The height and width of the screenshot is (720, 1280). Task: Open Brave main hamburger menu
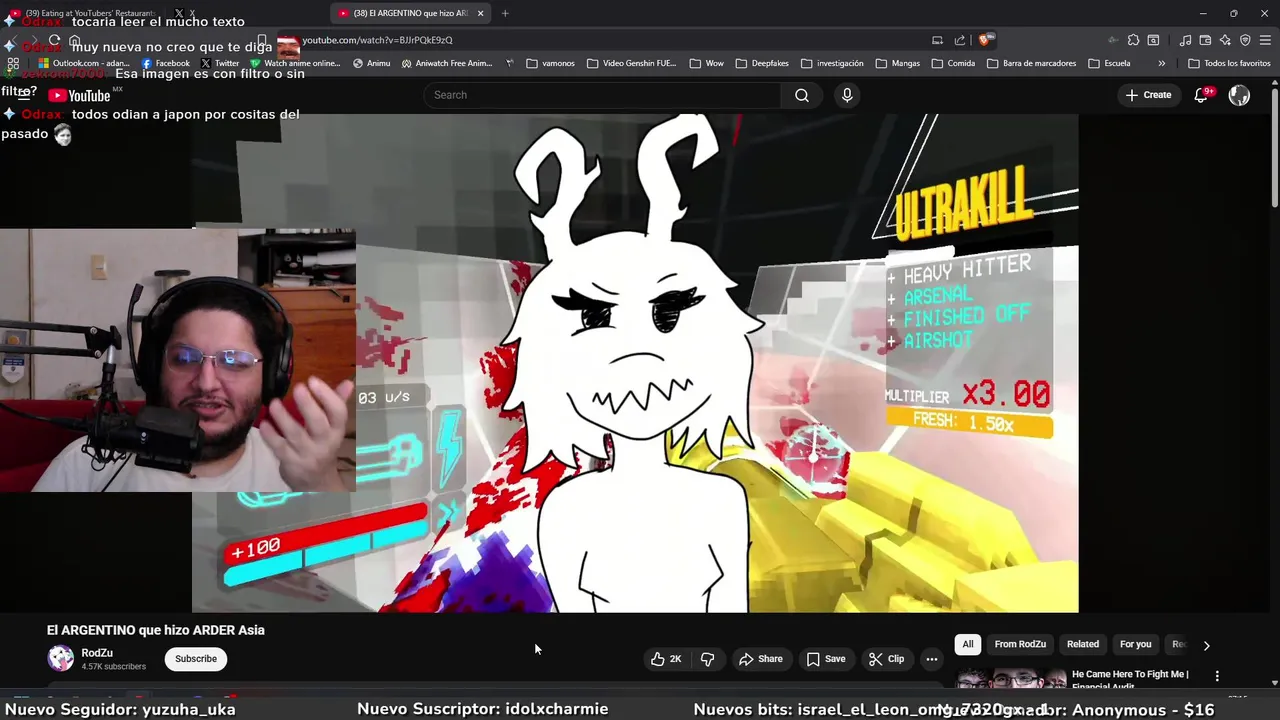point(1265,40)
